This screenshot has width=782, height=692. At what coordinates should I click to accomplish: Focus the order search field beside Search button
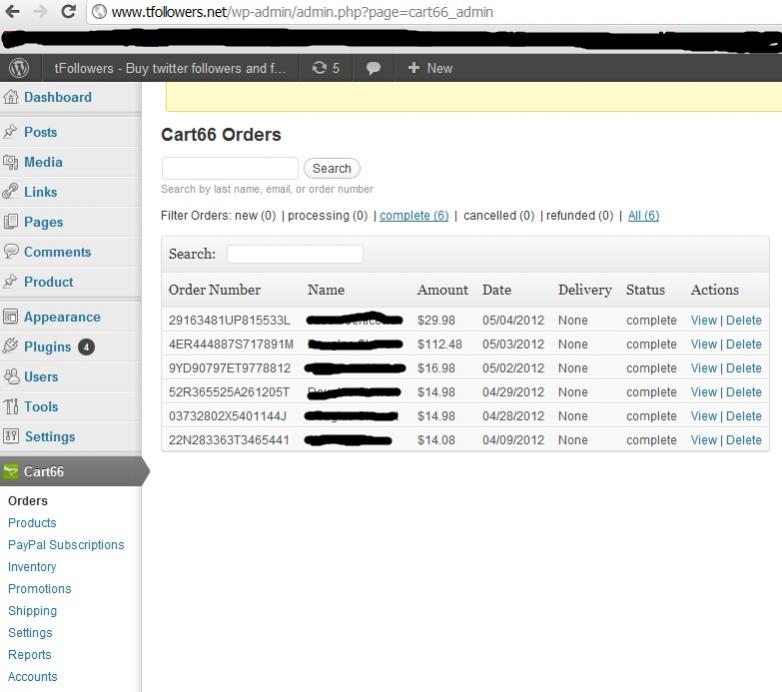click(x=230, y=169)
